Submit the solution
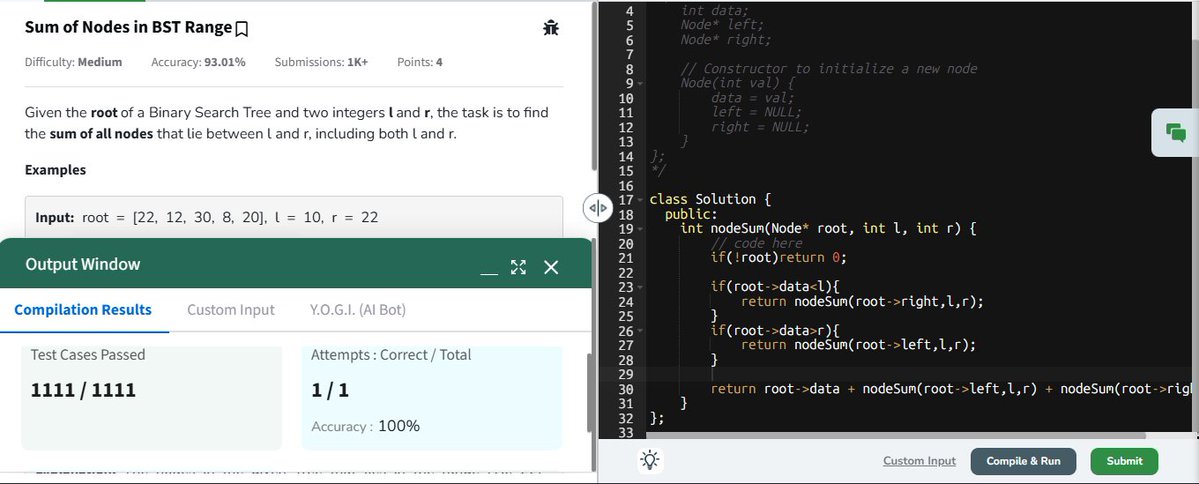The height and width of the screenshot is (484, 1199). pos(1124,461)
